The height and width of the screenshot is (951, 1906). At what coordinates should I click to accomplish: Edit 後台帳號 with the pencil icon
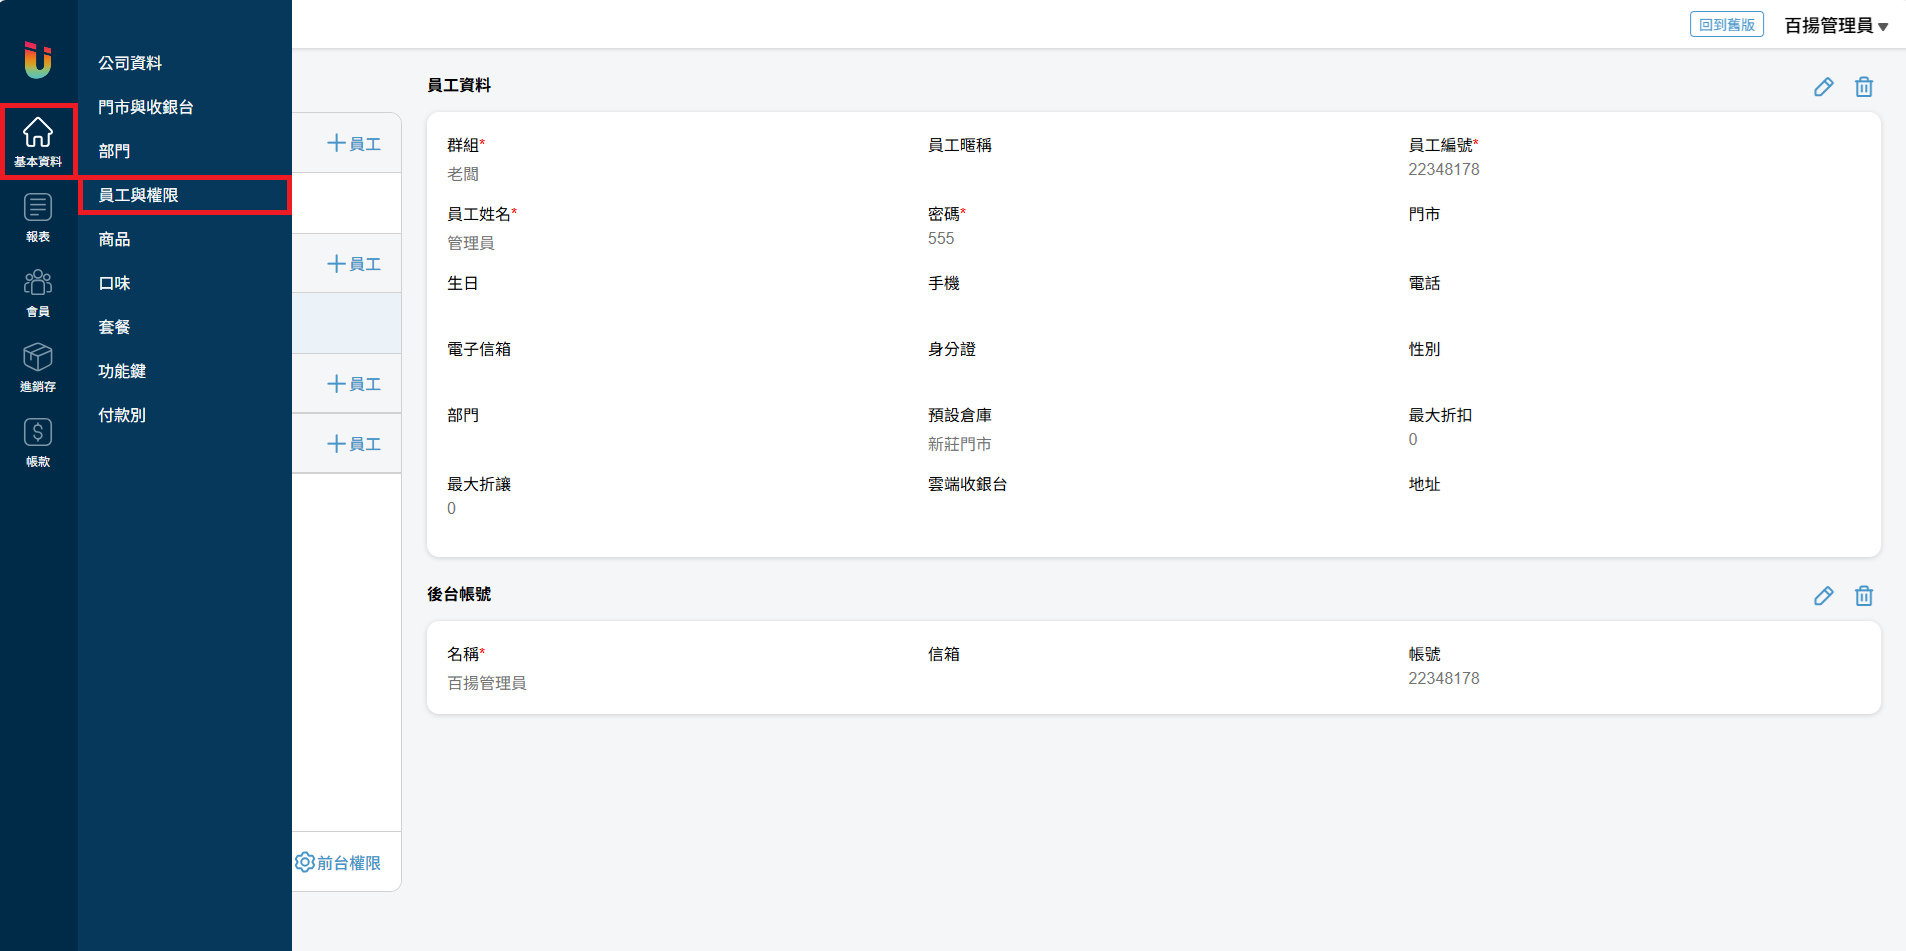[x=1823, y=596]
